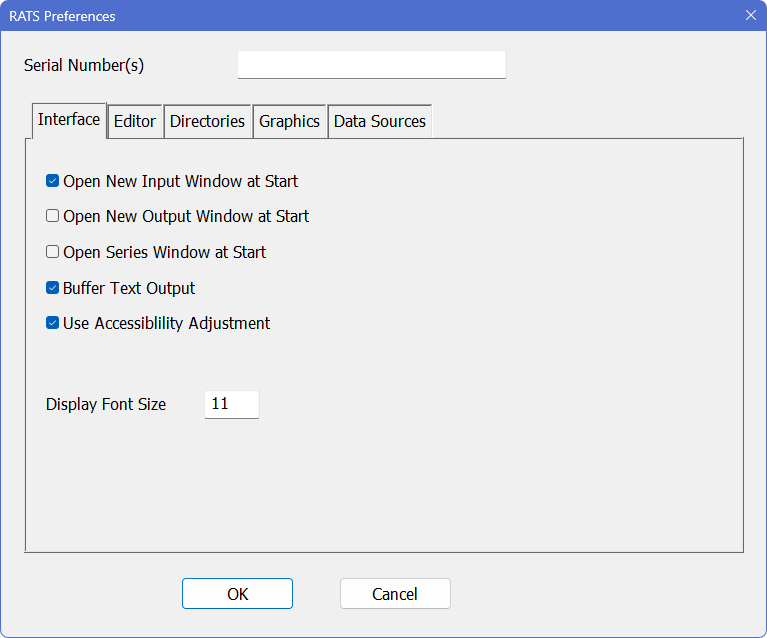Tick the Open Series Window at Start checkbox
The width and height of the screenshot is (767, 638).
tap(53, 252)
